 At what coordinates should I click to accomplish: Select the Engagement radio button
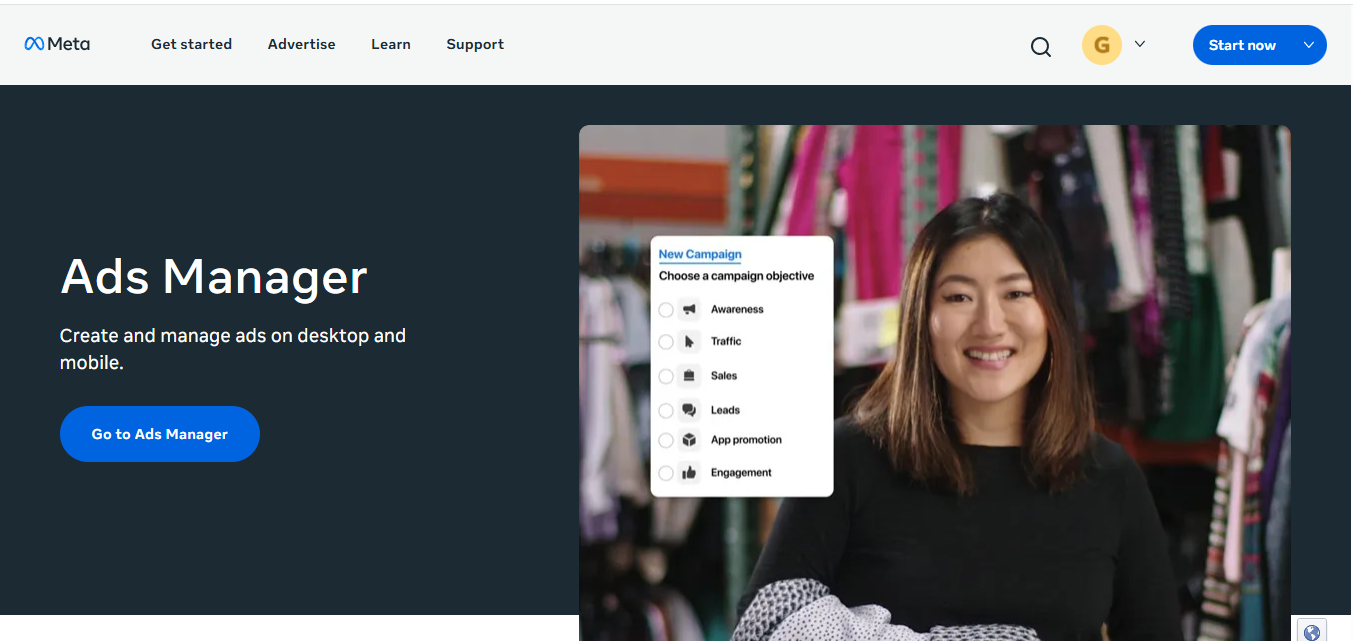click(666, 473)
